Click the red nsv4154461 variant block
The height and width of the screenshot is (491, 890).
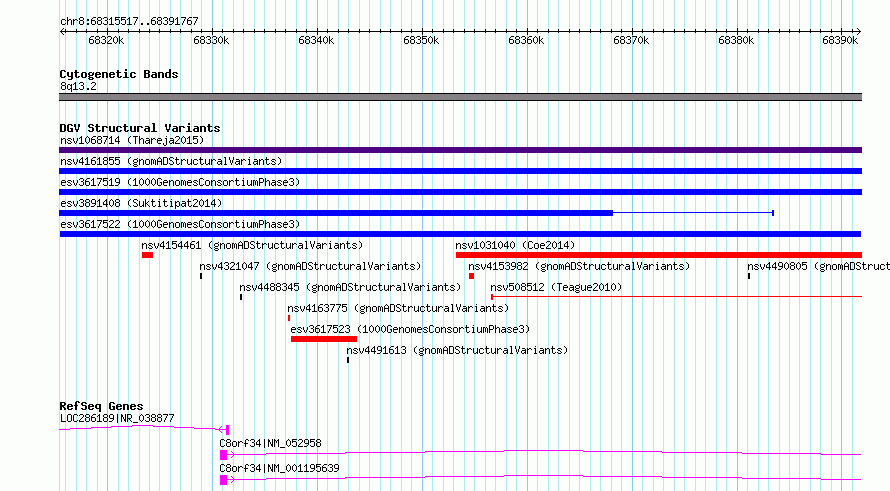(148, 255)
